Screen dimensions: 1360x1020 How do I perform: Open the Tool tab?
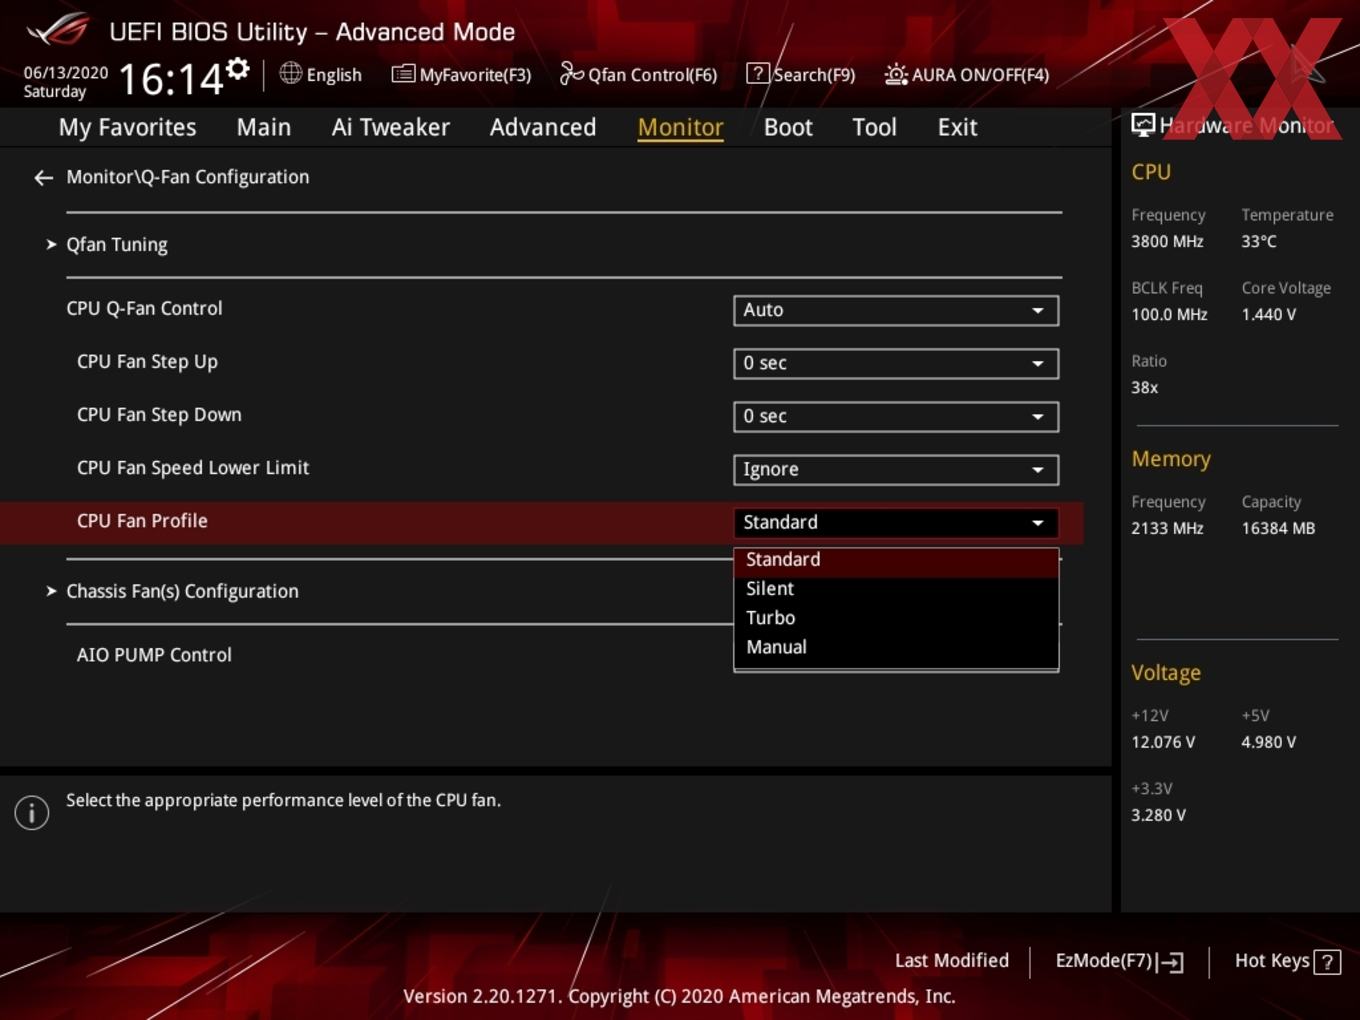tap(874, 127)
